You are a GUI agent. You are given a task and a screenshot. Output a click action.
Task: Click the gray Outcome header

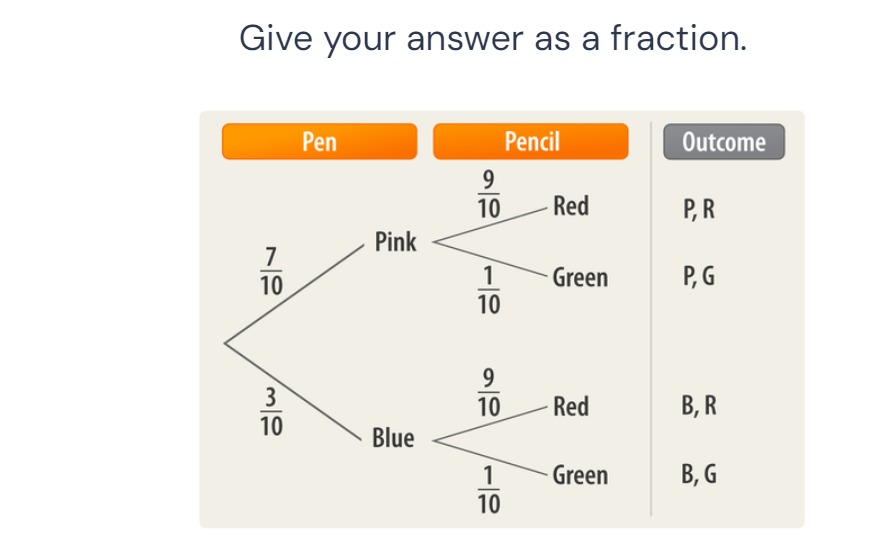[x=724, y=142]
